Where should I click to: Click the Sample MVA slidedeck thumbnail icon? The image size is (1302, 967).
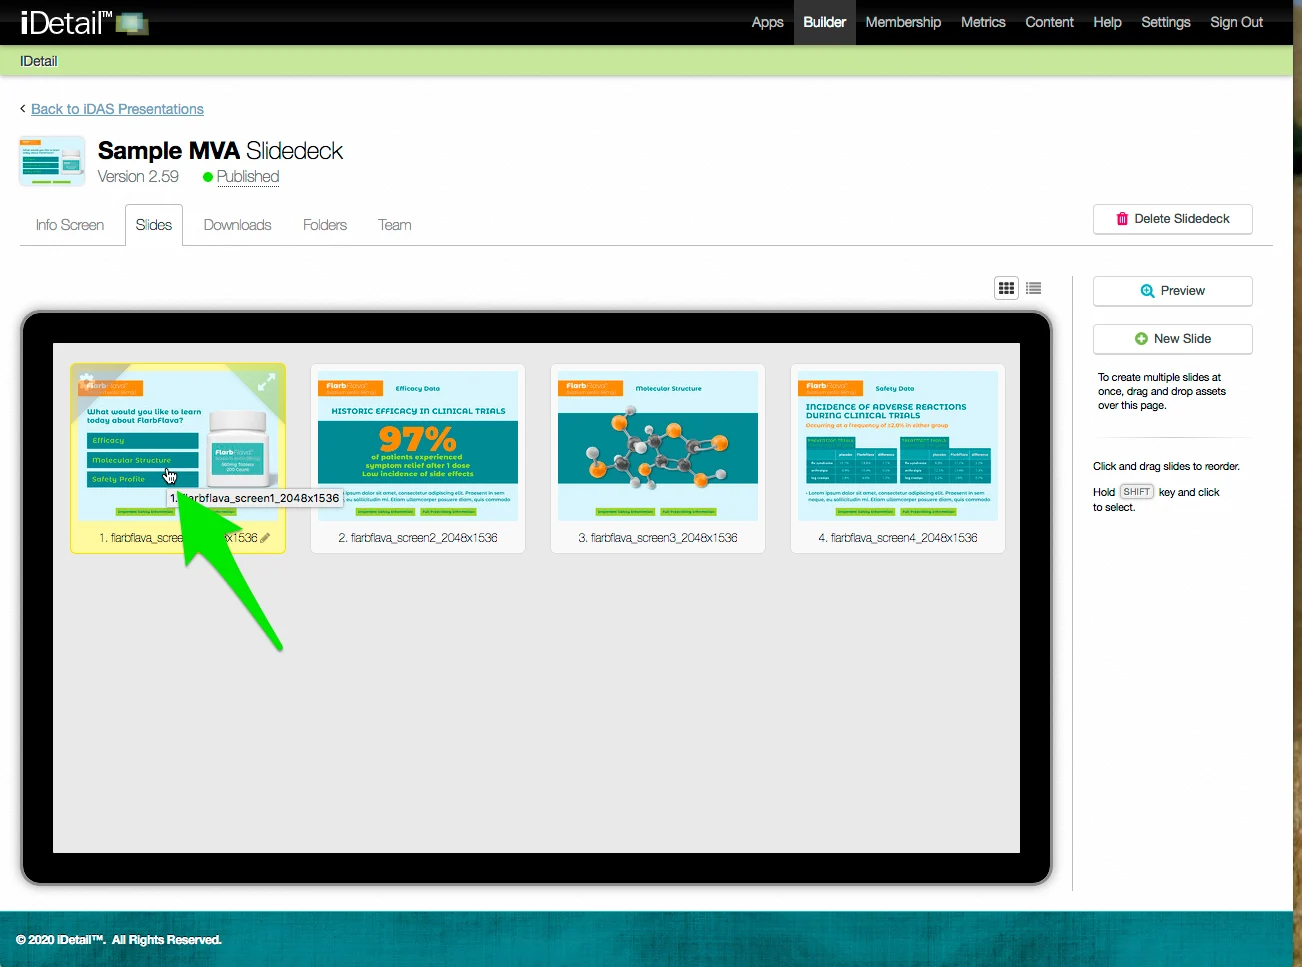point(52,161)
